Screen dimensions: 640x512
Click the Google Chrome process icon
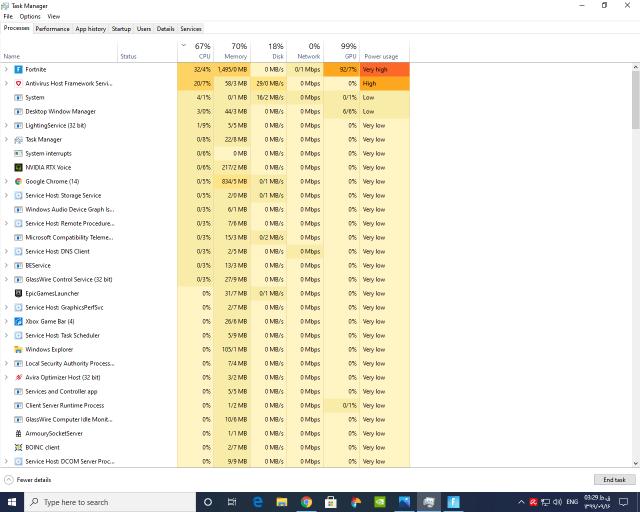(18, 181)
